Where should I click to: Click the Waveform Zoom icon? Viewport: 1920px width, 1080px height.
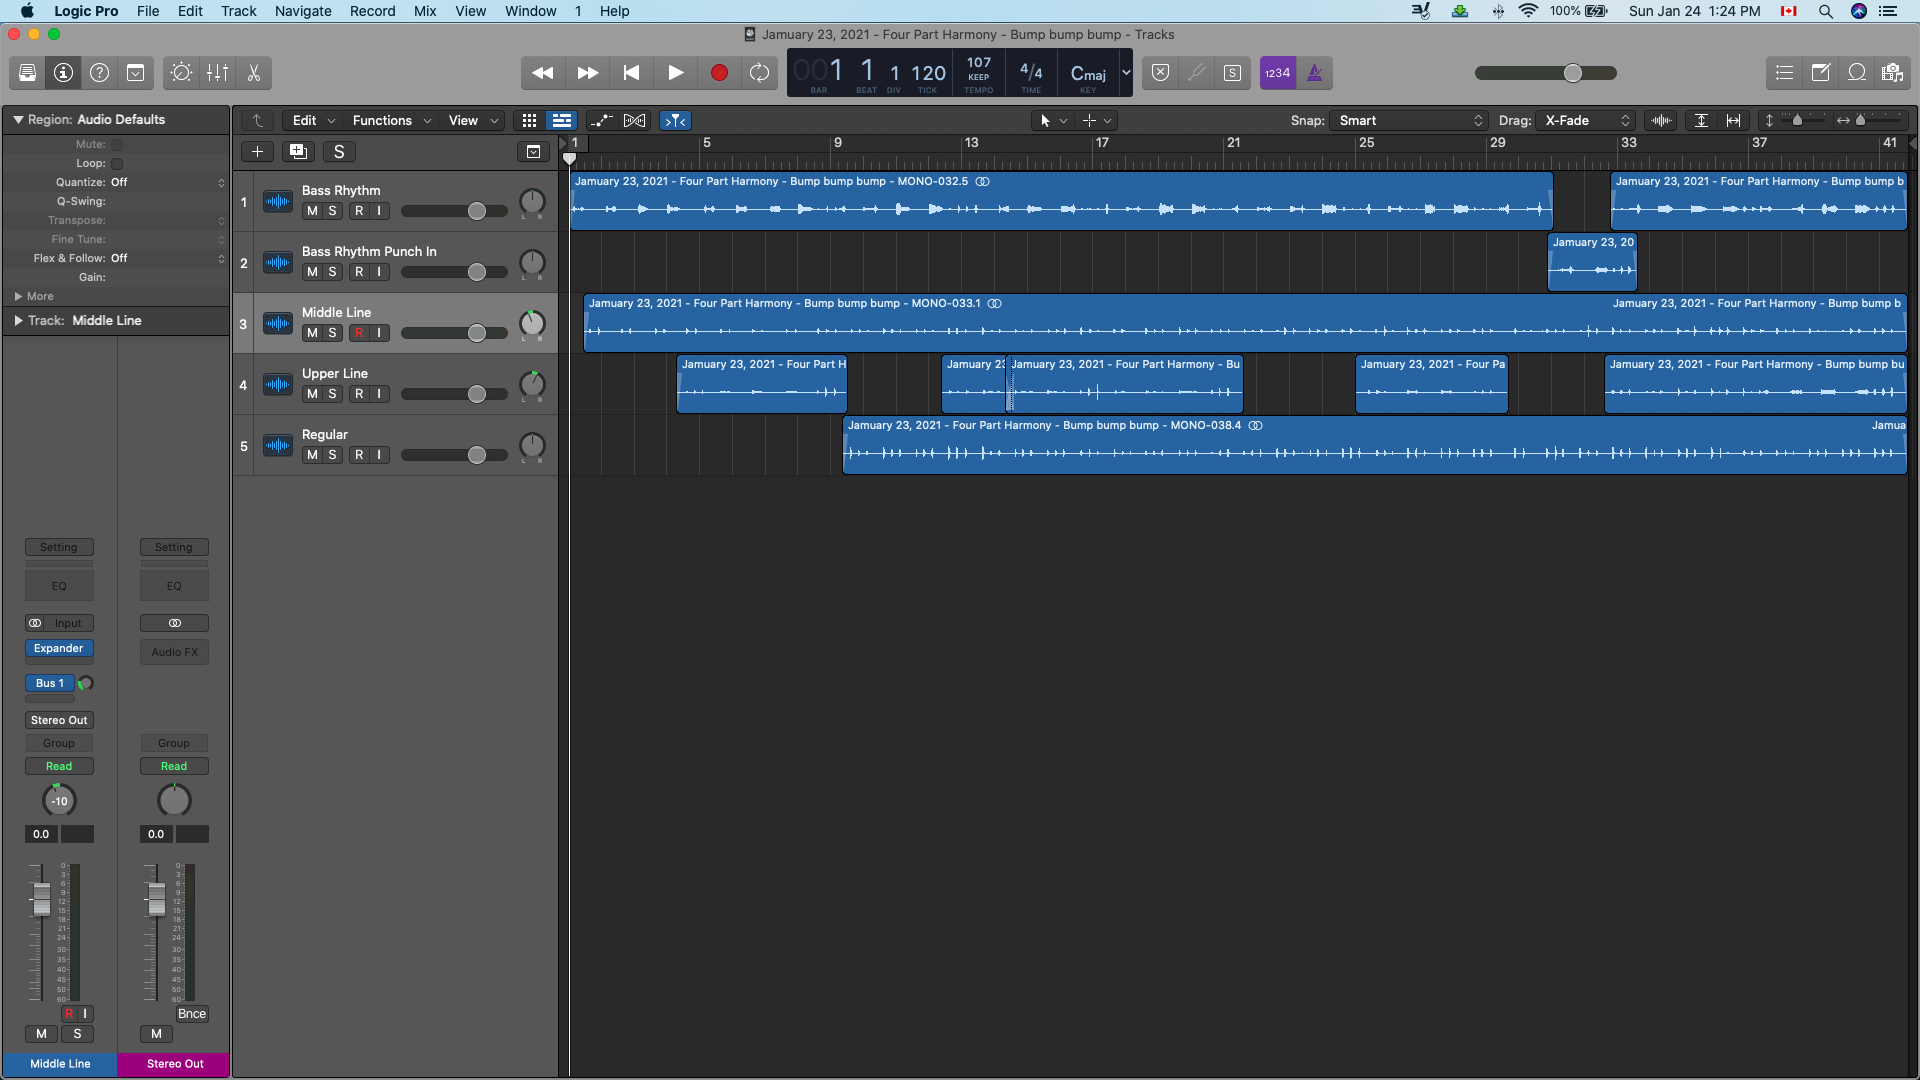1662,121
